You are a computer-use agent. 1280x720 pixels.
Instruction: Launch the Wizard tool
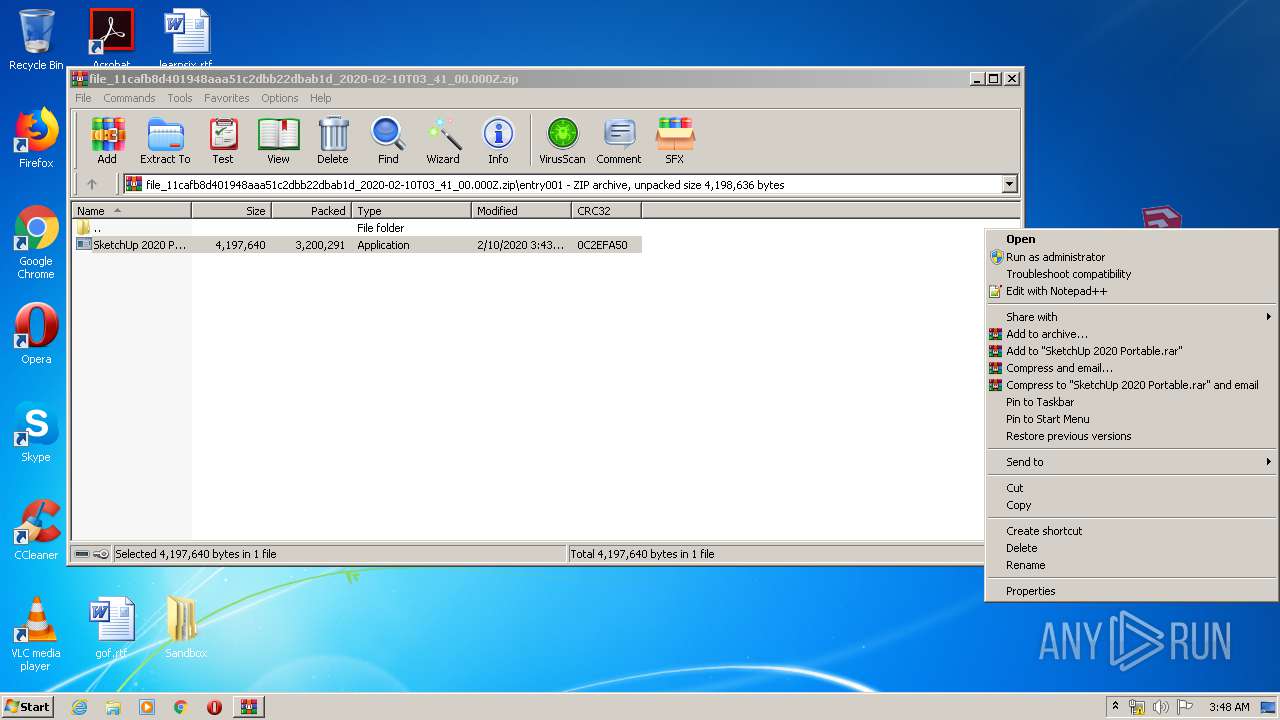[x=443, y=141]
